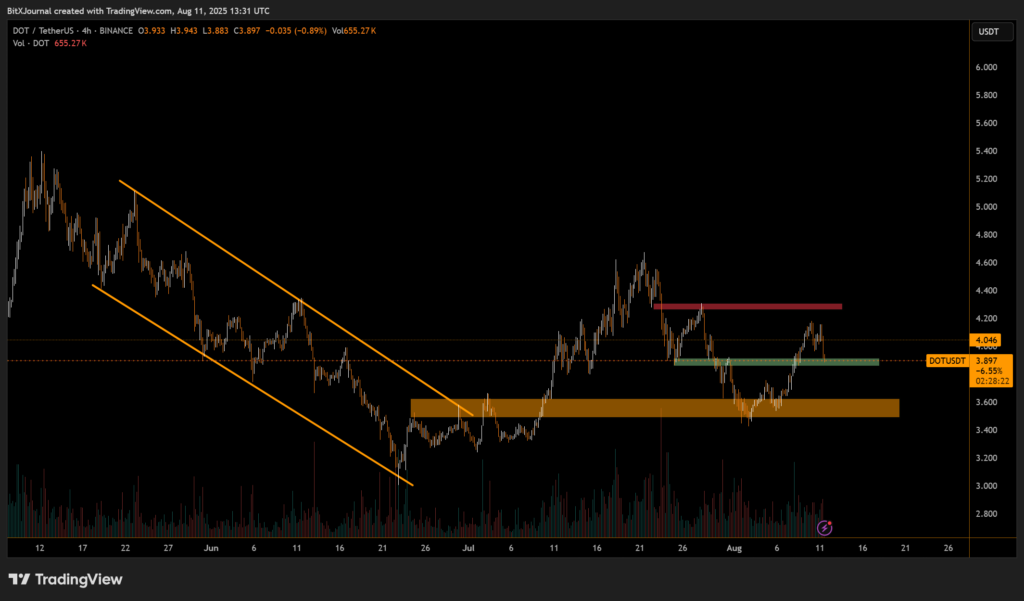Click the Aug label on time axis
Viewport: 1024px width, 601px height.
(734, 548)
